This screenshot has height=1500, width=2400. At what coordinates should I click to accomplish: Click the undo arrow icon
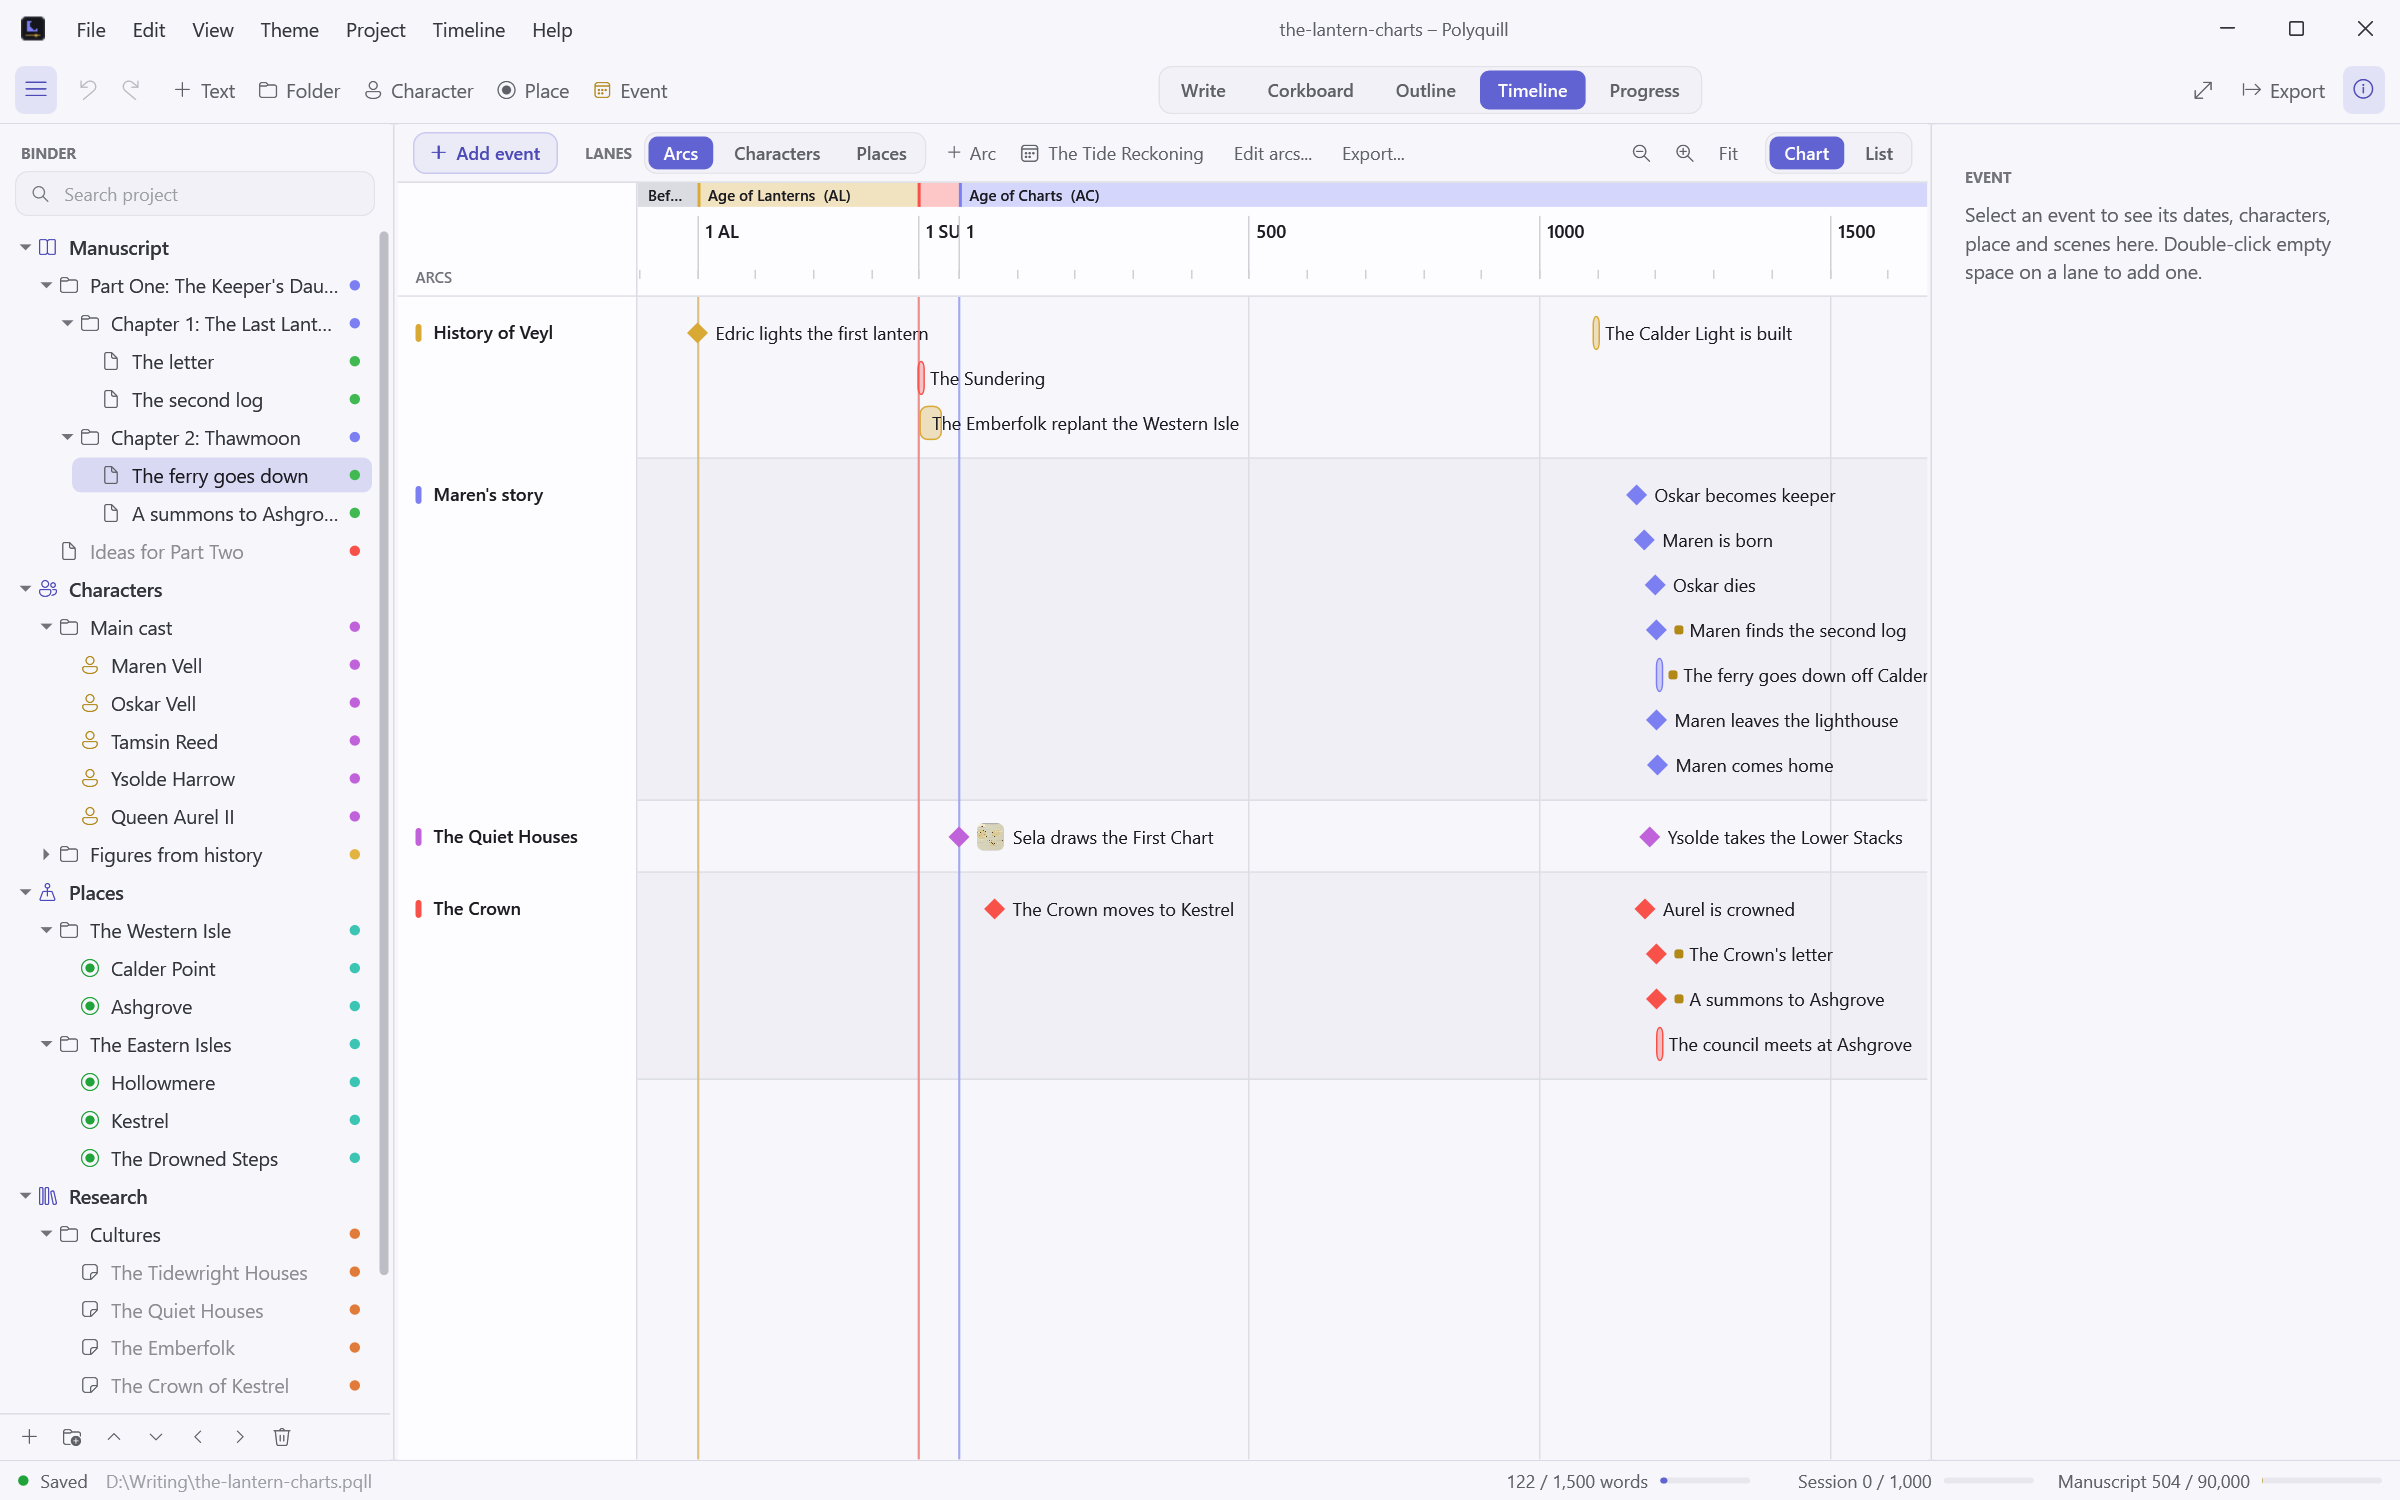tap(88, 90)
